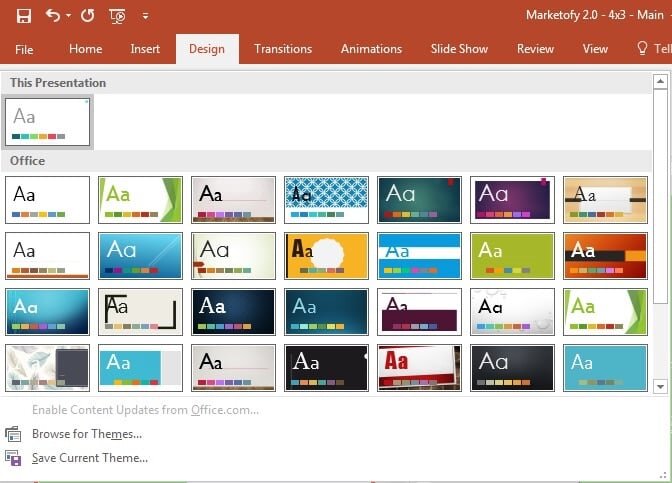Apply the blue diamond pattern theme
672x483 pixels.
click(326, 199)
